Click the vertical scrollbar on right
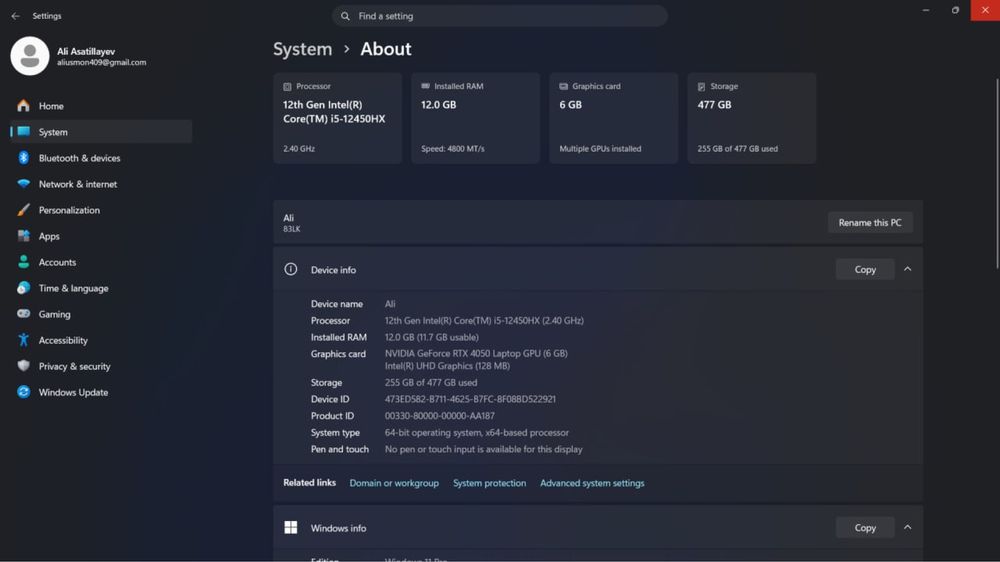1000x562 pixels. (997, 174)
